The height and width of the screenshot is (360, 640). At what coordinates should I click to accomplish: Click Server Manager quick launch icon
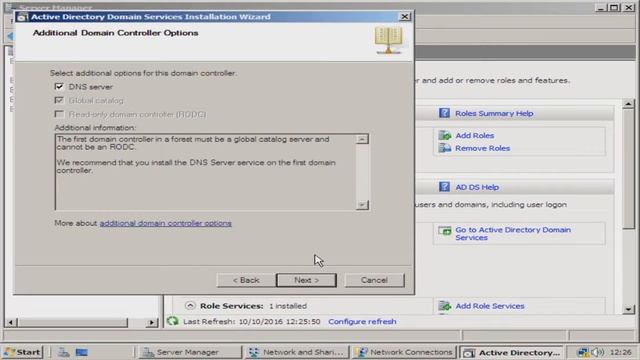[63, 352]
